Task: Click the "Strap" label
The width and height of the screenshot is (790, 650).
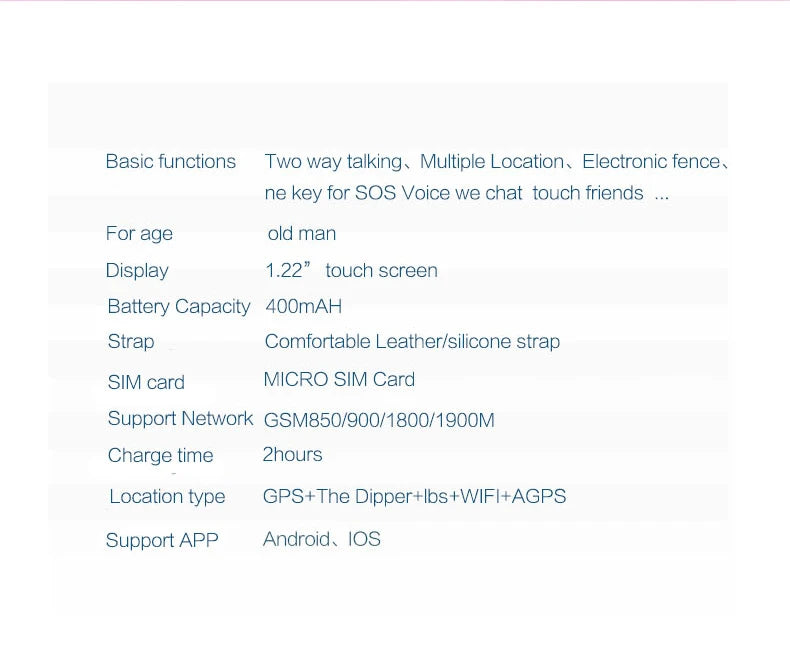Action: 131,342
